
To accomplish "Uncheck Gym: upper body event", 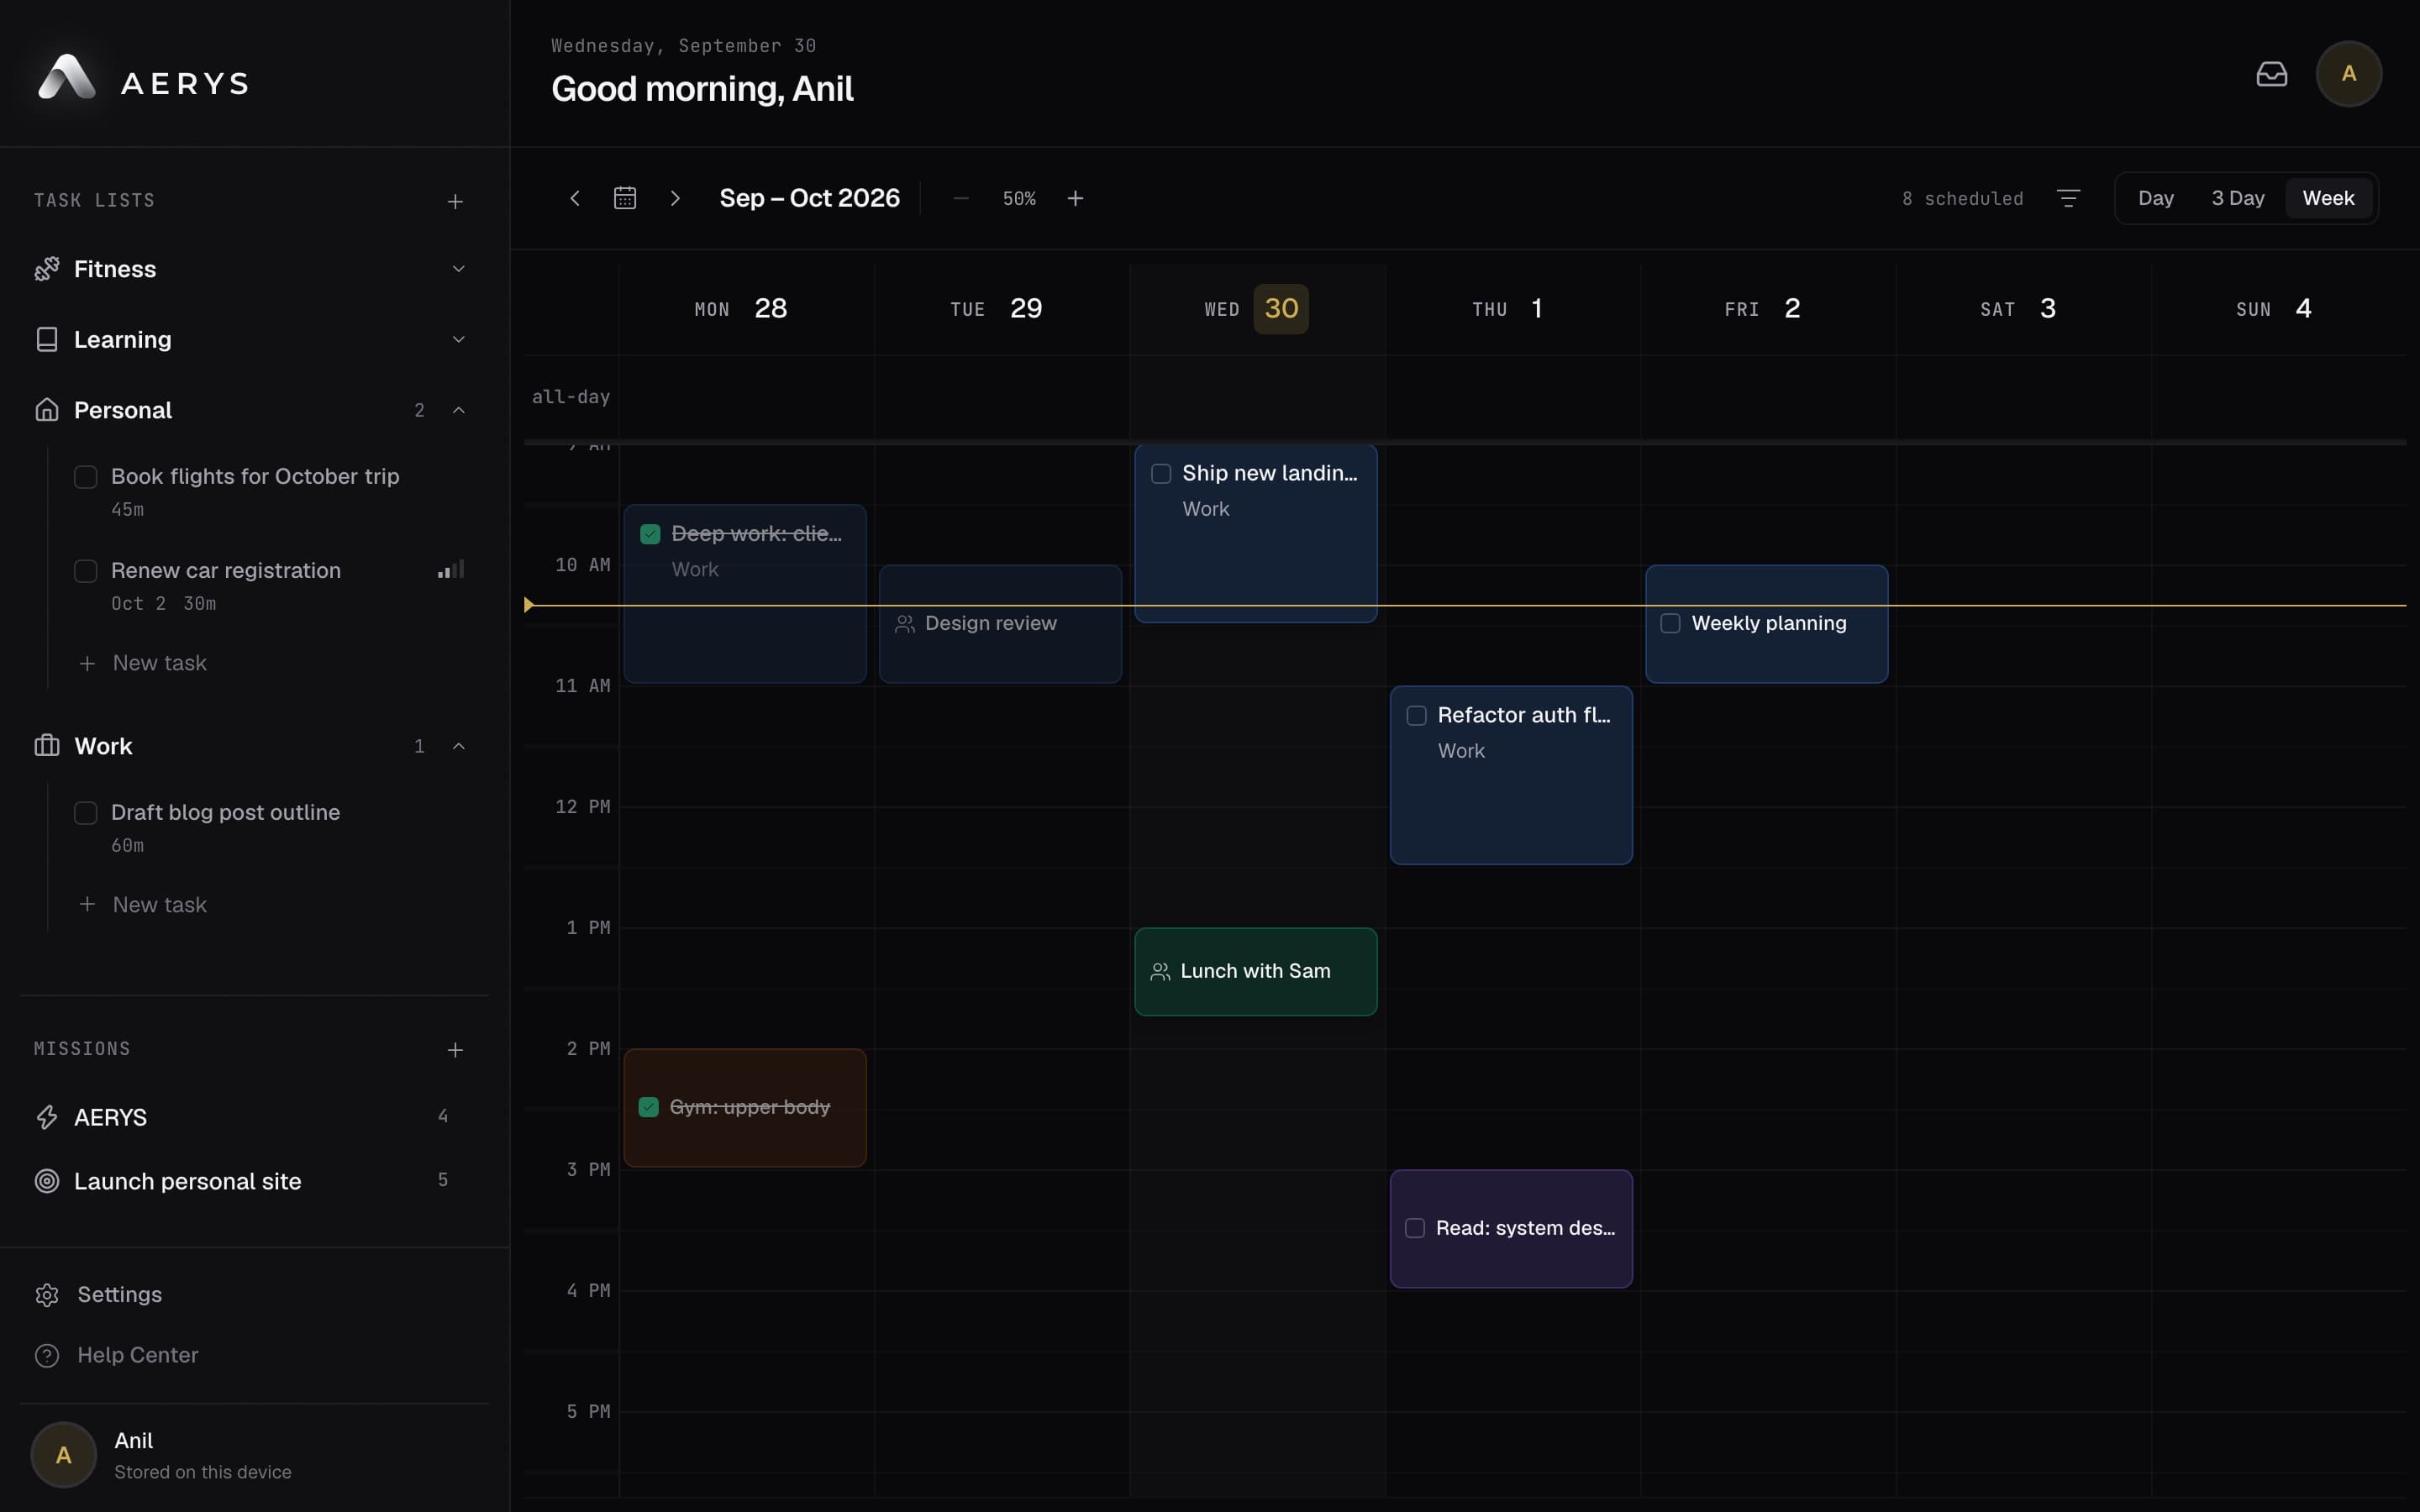I will point(648,1107).
